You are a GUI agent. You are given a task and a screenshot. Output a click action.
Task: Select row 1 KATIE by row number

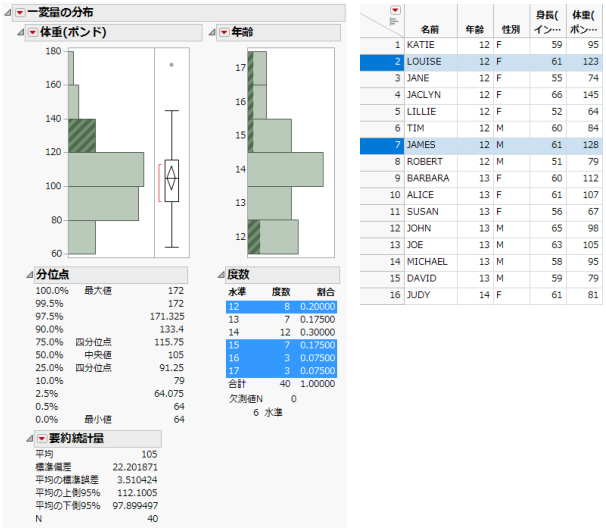(x=382, y=45)
